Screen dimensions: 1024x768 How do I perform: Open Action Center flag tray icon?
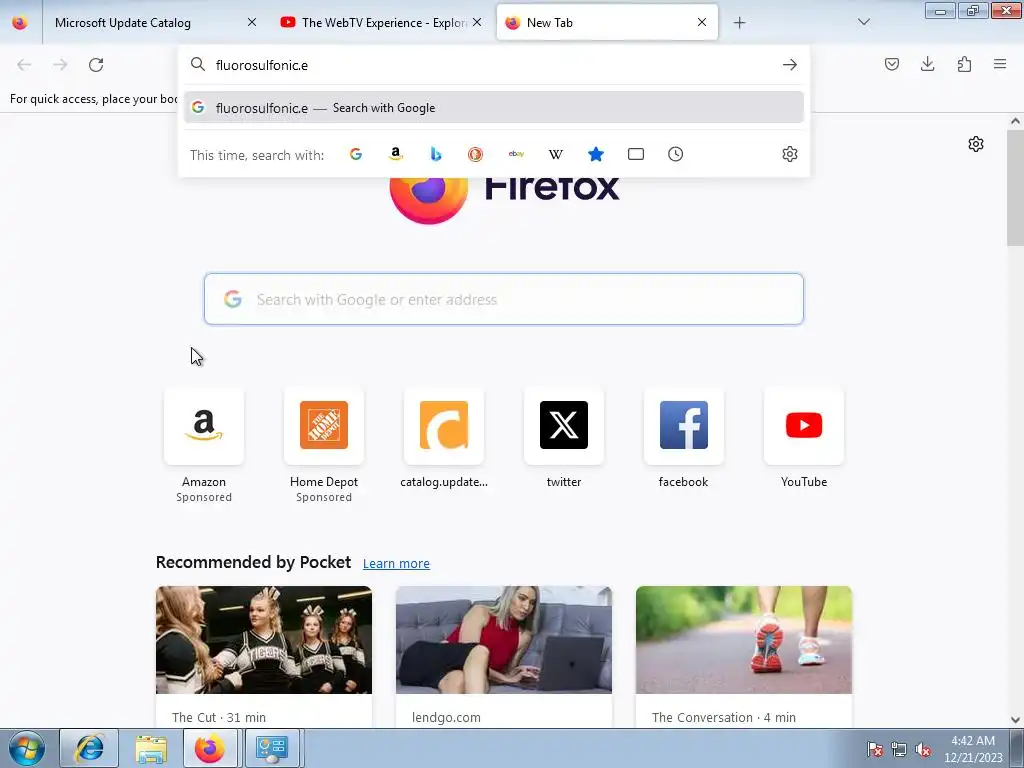[874, 750]
